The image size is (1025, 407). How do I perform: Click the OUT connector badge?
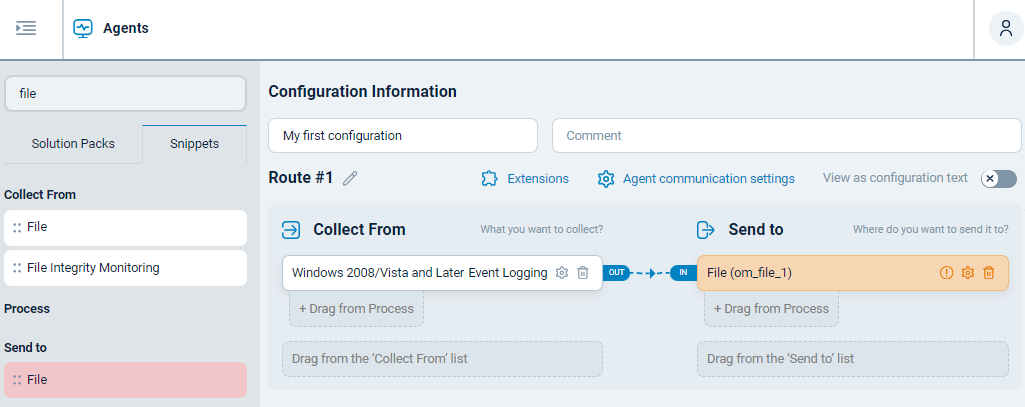point(616,273)
